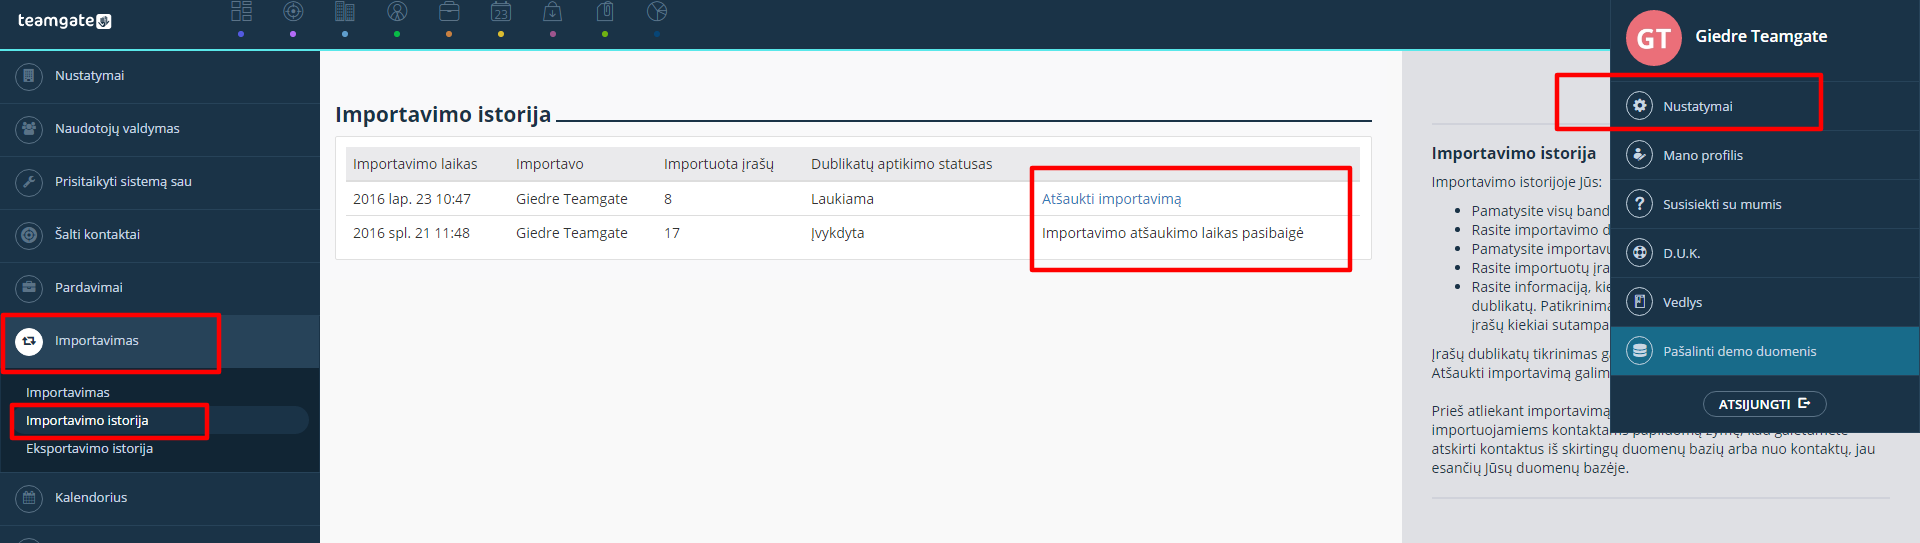1920x543 pixels.
Task: Open the contacts person icon in top bar
Action: coord(397,11)
